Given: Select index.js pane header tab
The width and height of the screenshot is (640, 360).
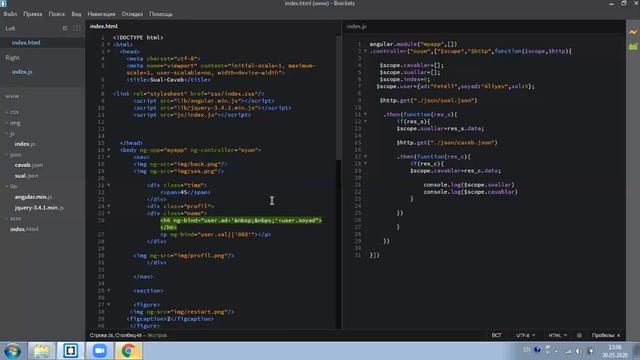Looking at the screenshot, I should pos(356,27).
